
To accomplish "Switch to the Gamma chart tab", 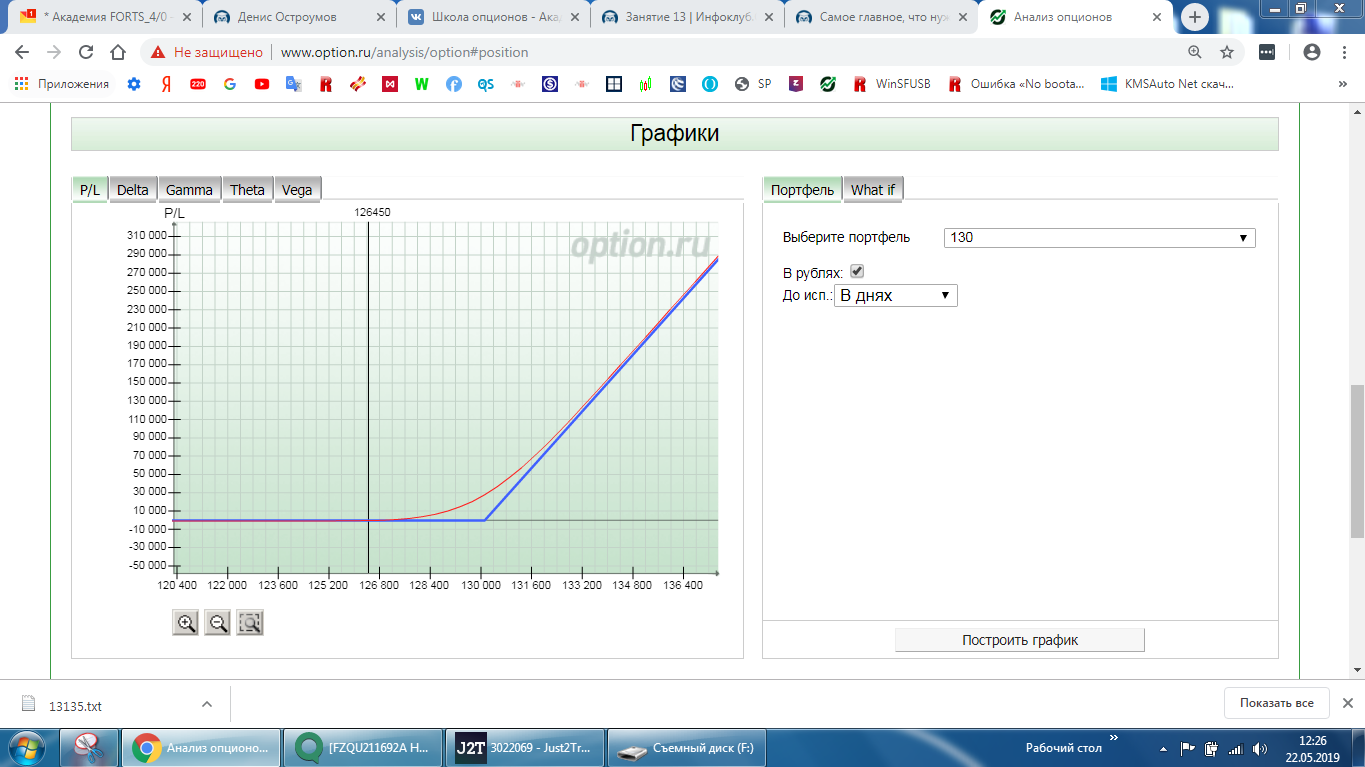I will tap(189, 189).
